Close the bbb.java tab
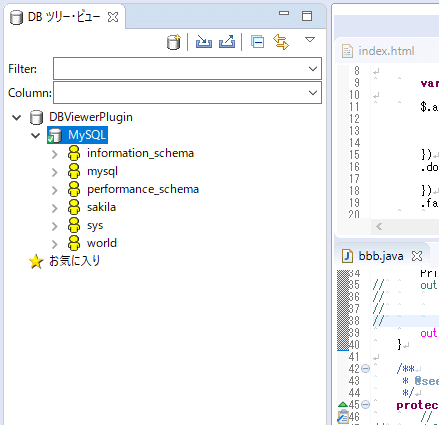Screen dimensions: 439x425 pos(417,256)
